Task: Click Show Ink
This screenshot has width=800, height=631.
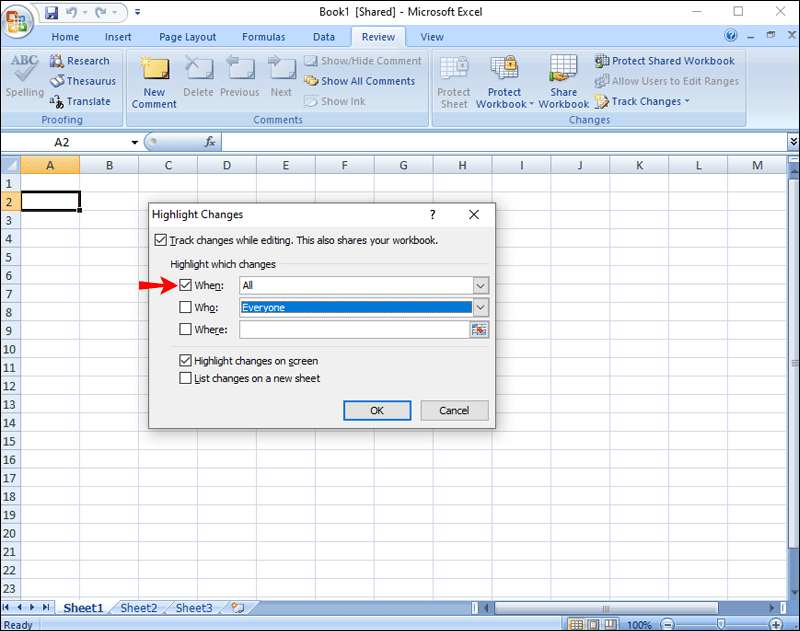Action: click(335, 102)
